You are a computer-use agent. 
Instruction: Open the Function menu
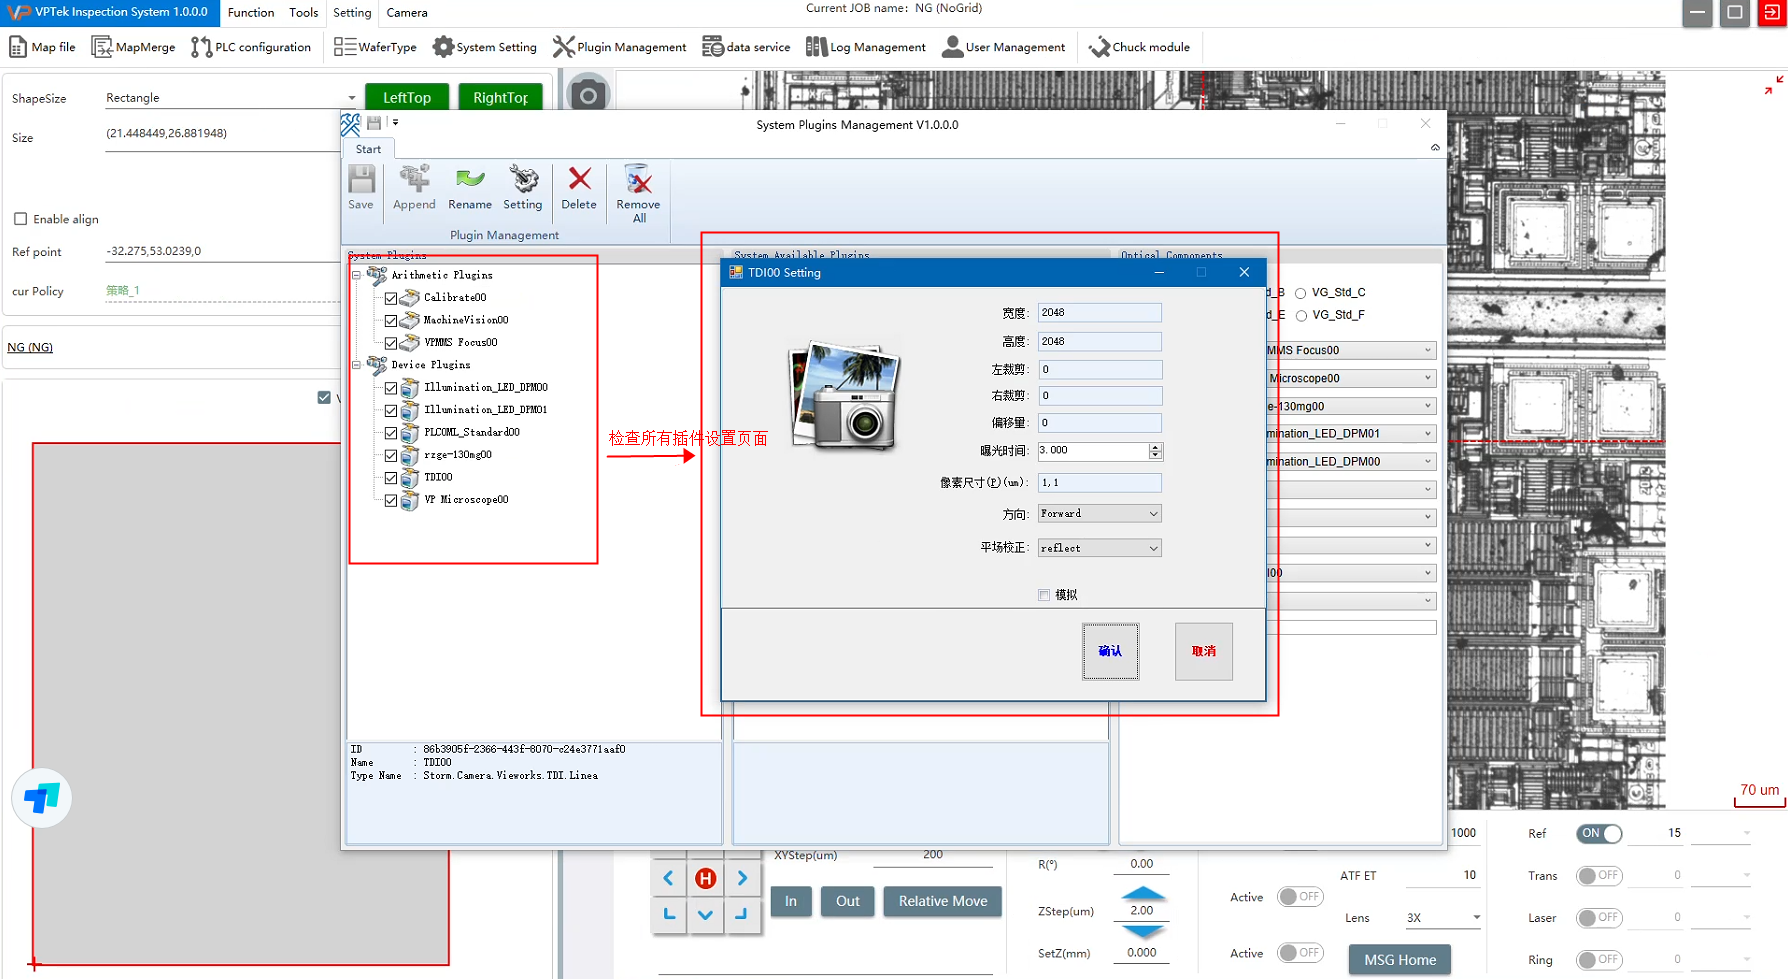click(251, 13)
